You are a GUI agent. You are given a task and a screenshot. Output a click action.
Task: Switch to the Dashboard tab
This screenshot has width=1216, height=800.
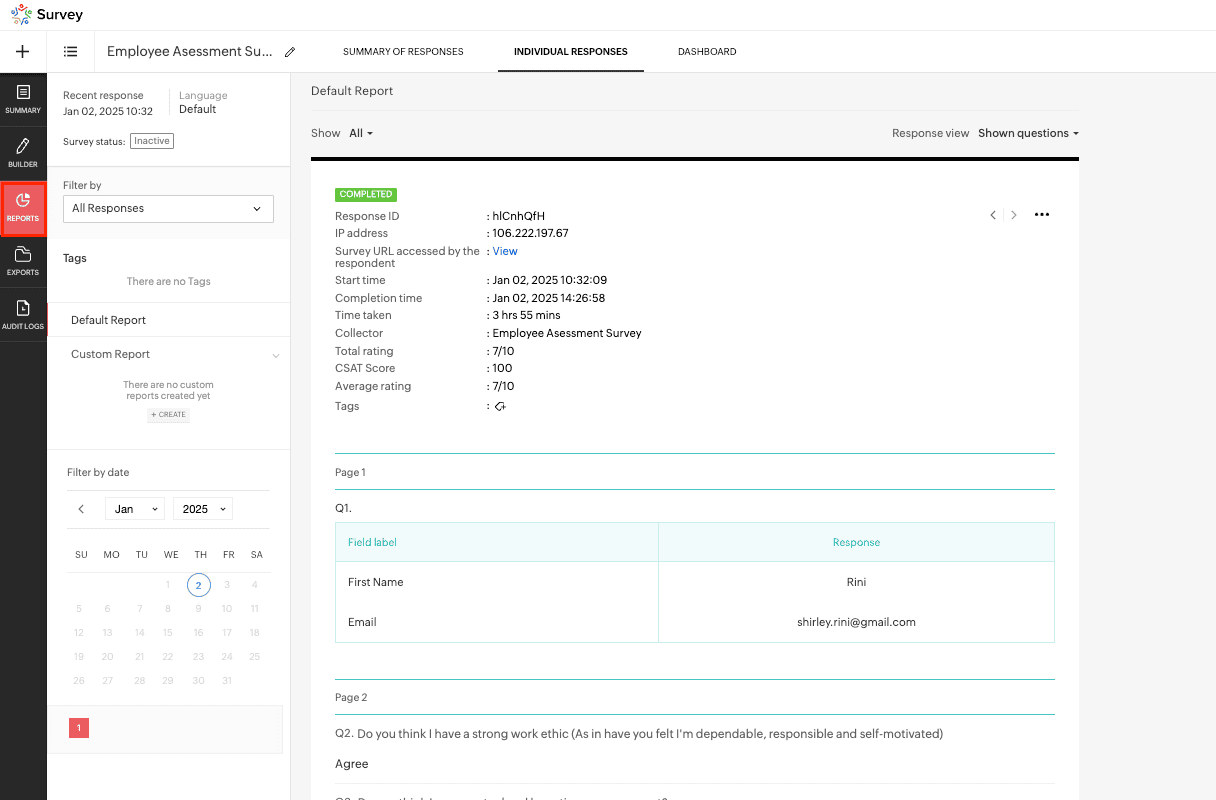707,52
